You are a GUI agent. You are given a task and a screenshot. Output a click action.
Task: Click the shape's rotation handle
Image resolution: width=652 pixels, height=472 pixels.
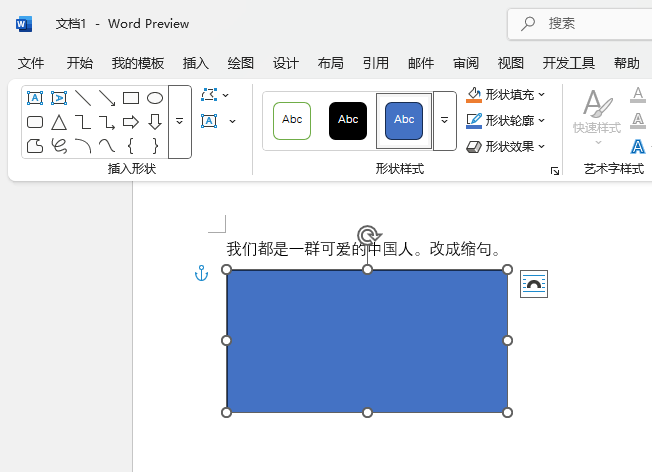coord(368,235)
